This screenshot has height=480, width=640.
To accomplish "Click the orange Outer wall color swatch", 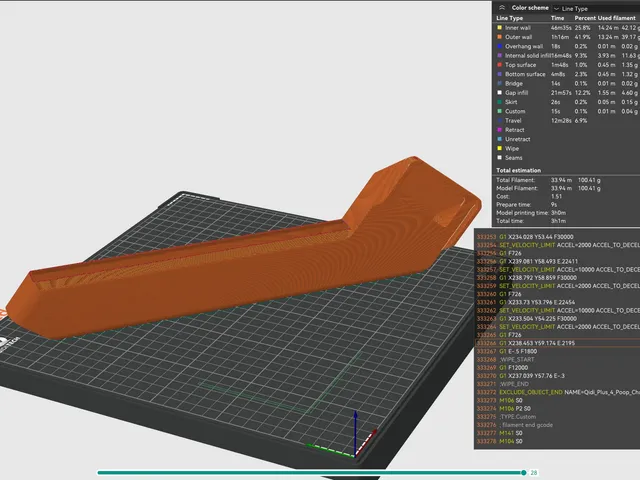I will tap(499, 37).
